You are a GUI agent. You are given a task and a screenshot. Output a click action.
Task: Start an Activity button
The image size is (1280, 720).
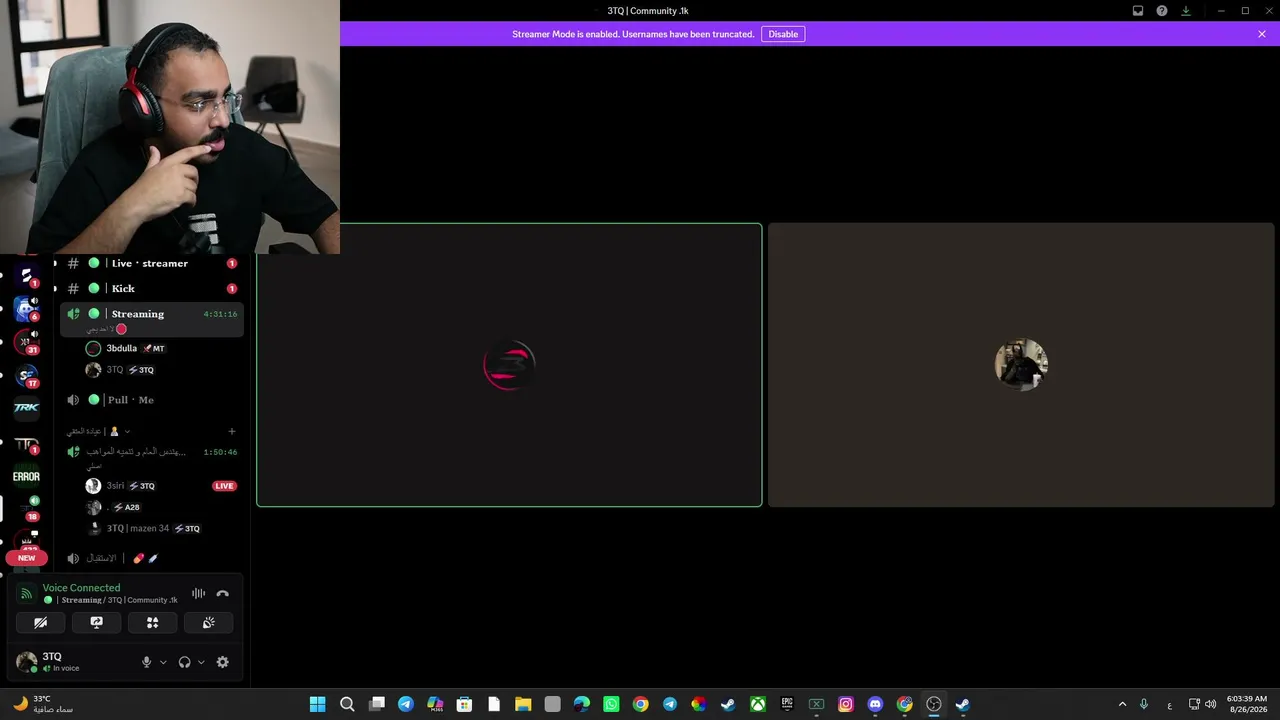click(x=153, y=622)
